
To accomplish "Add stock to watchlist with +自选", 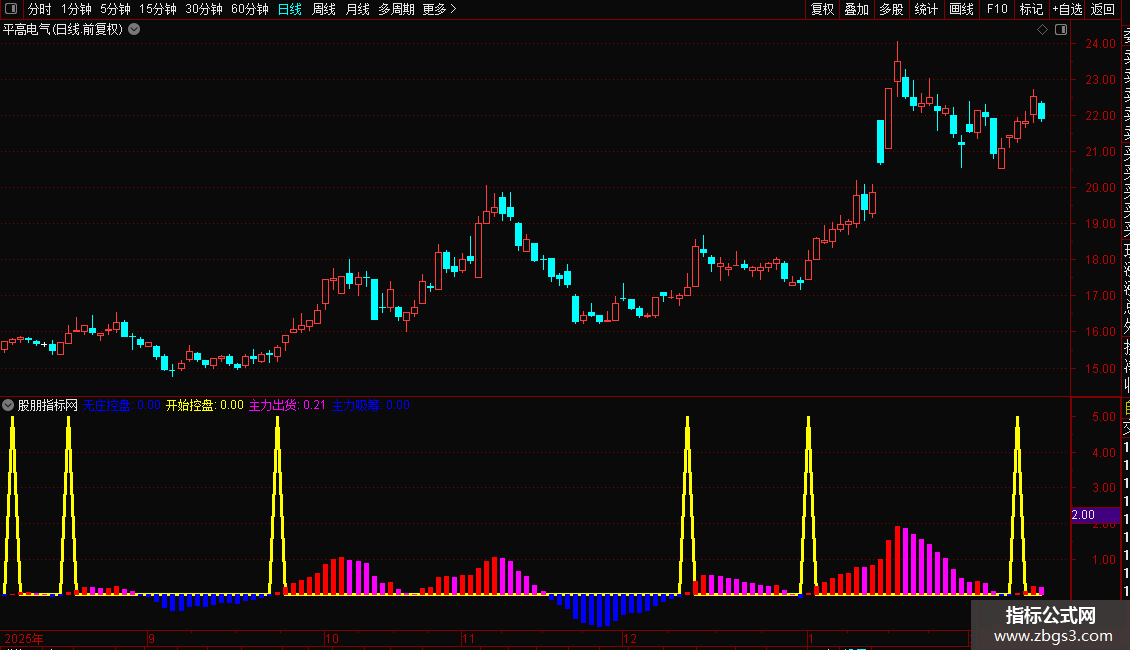I will [1067, 9].
